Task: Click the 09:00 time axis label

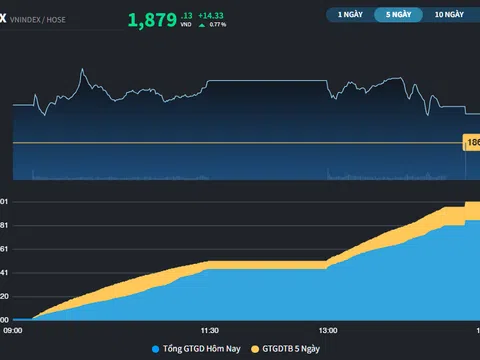Action: click(13, 331)
